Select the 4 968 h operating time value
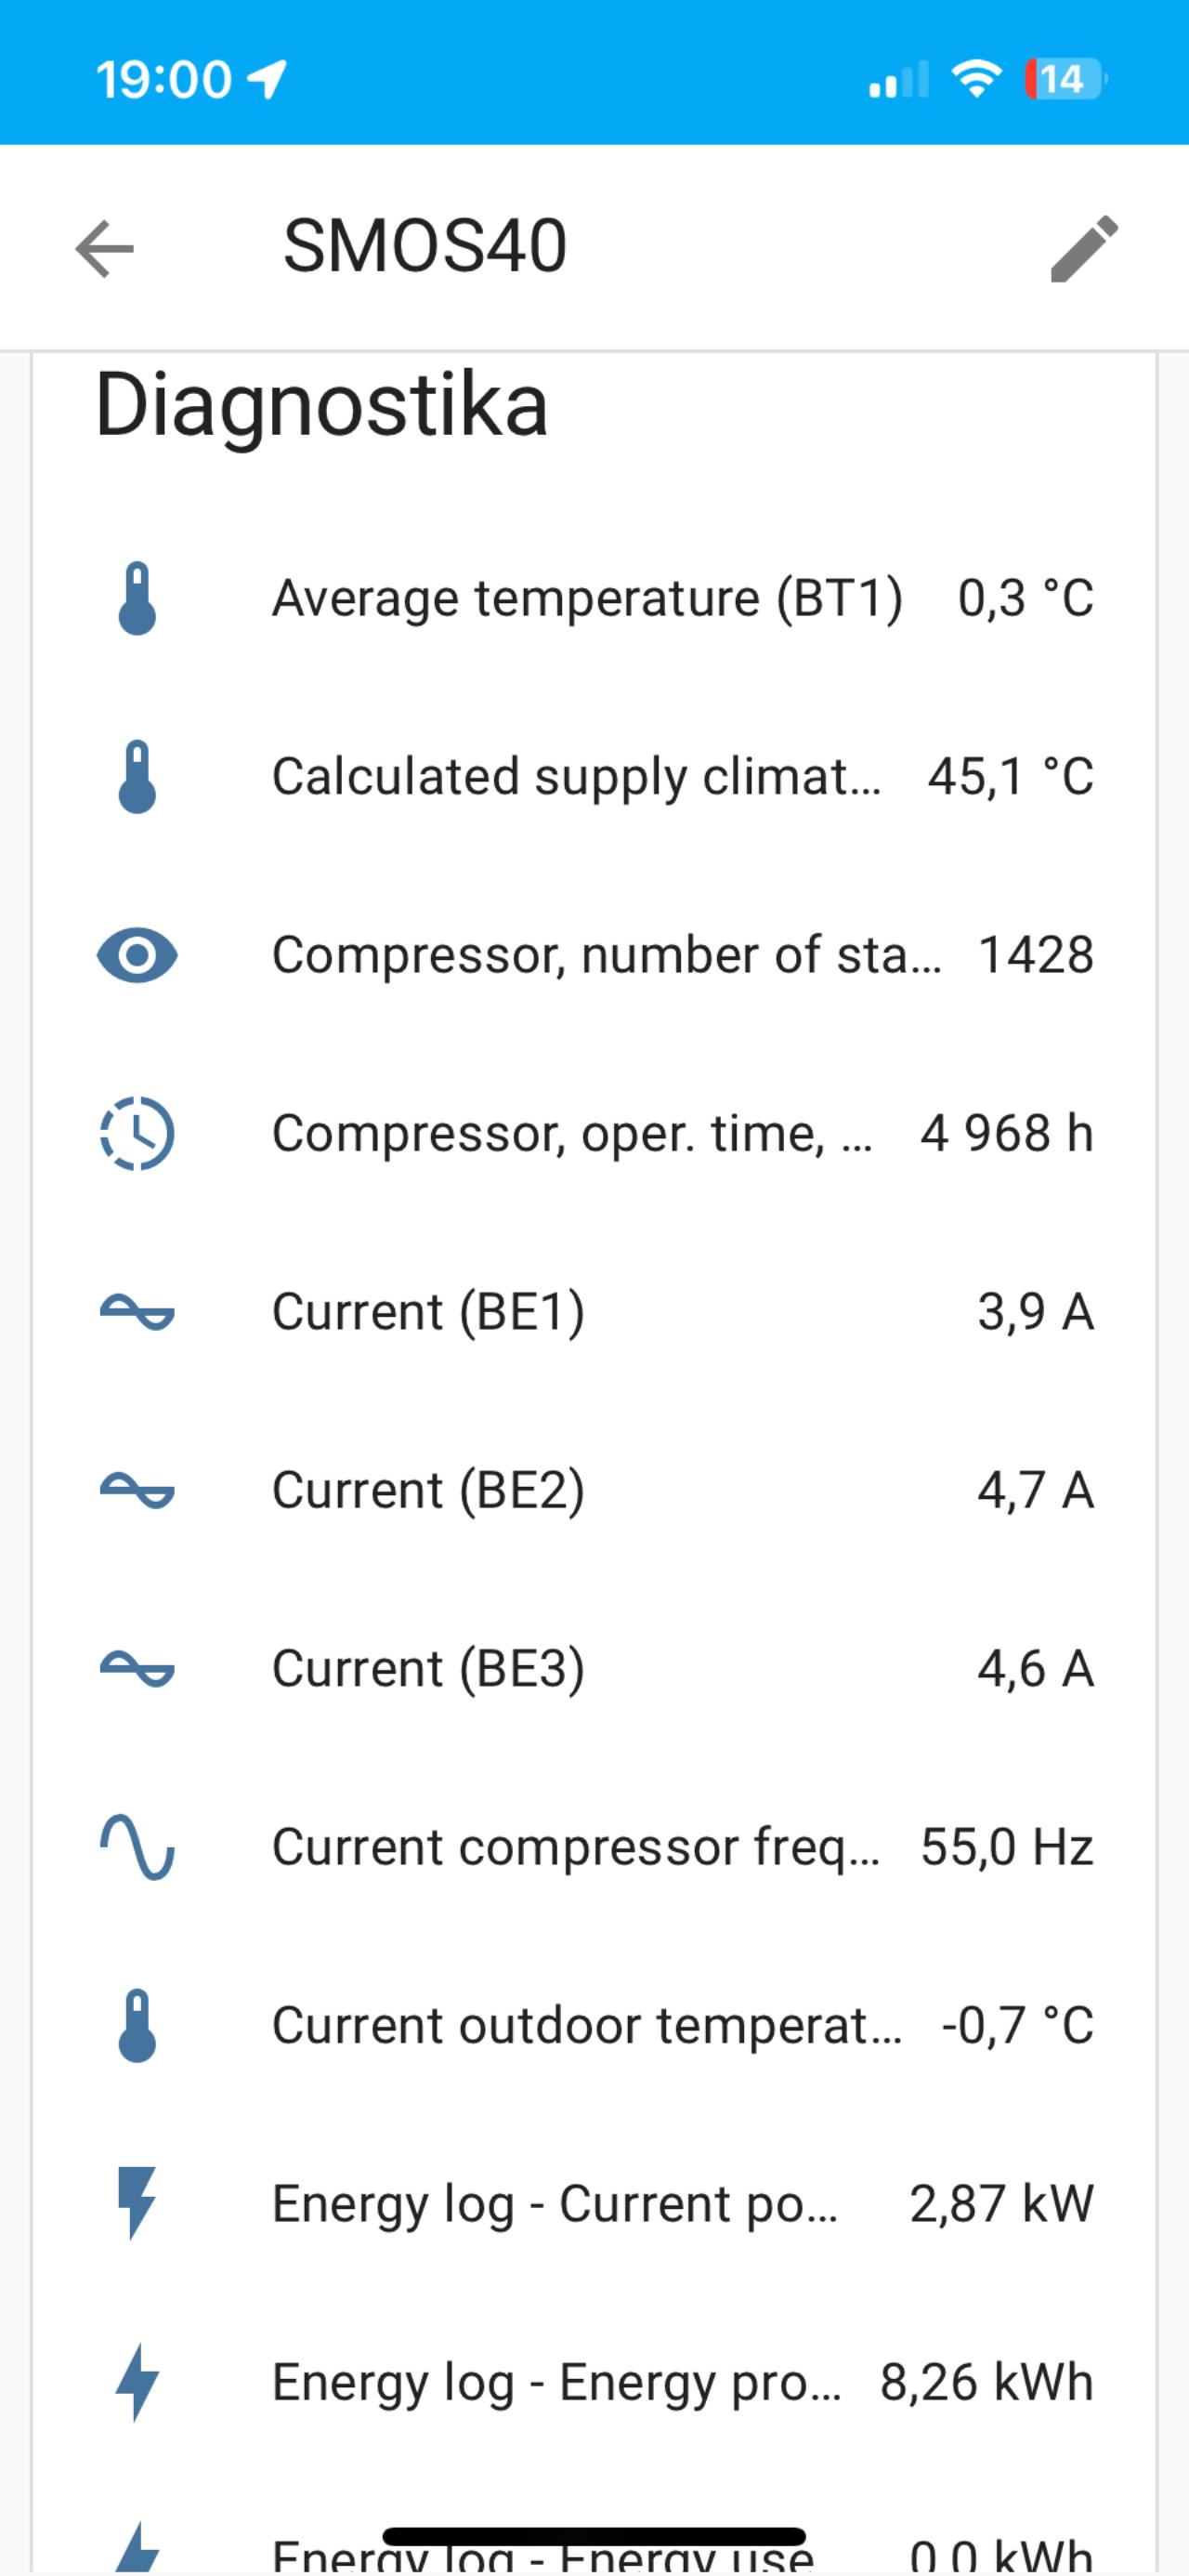This screenshot has height=2576, width=1189. tap(1006, 1133)
